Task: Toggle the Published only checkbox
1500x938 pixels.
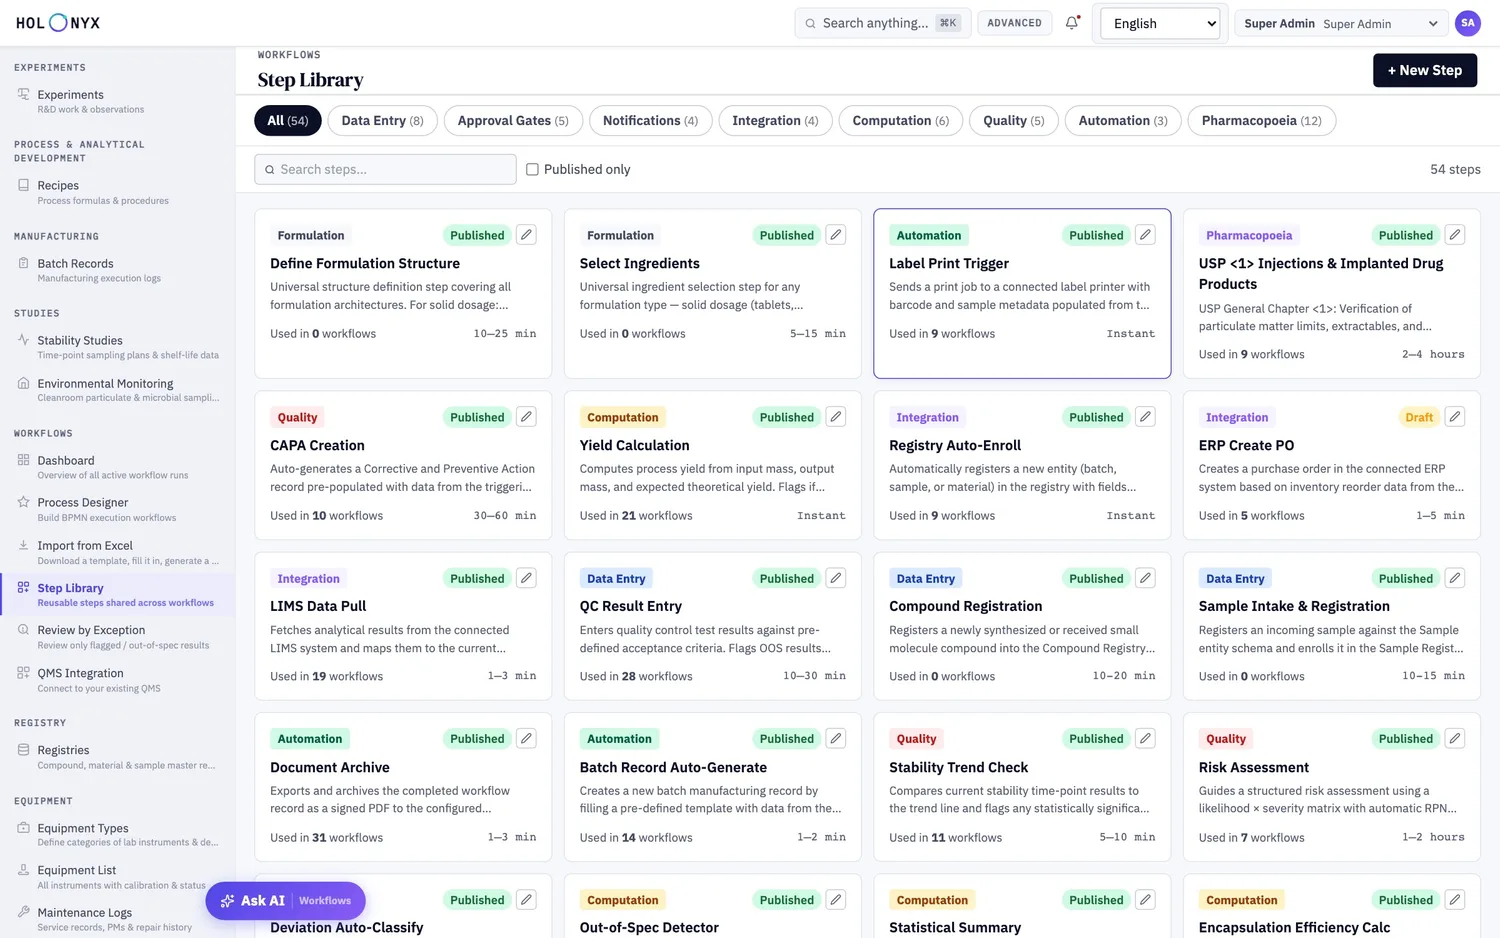Action: tap(532, 170)
